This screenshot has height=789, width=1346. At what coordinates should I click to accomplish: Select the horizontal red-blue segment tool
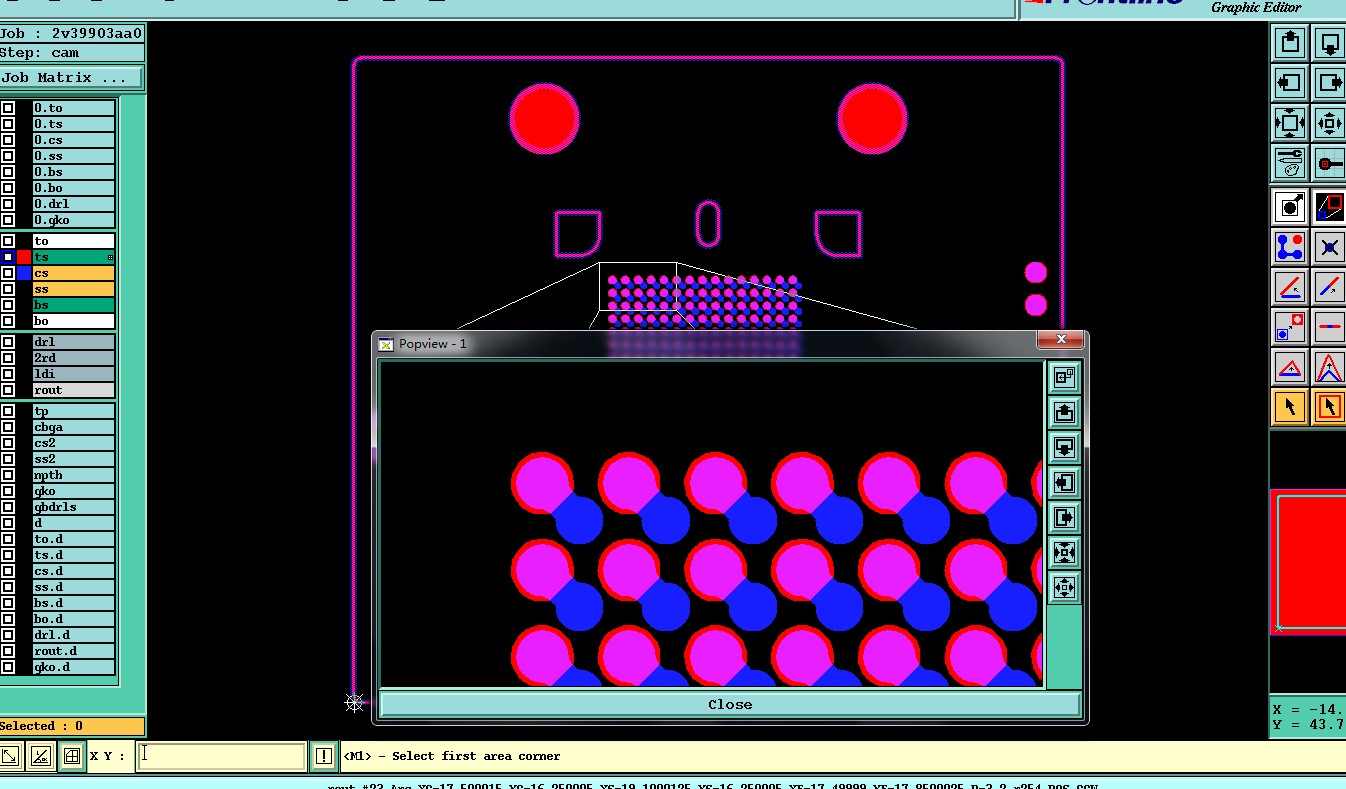(x=1329, y=327)
